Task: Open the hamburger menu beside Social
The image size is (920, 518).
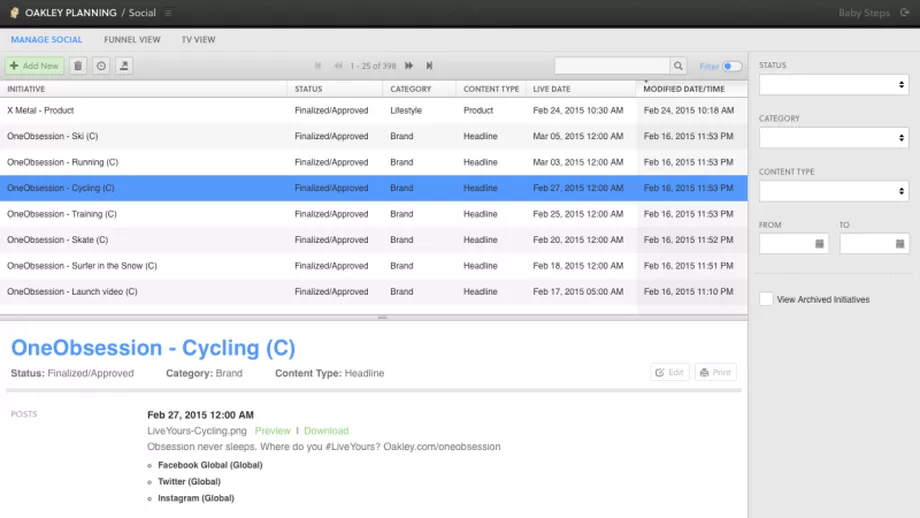Action: tap(168, 13)
